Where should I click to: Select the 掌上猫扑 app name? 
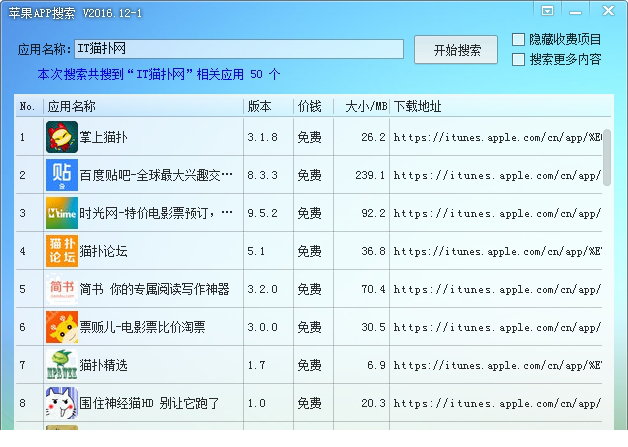click(103, 137)
